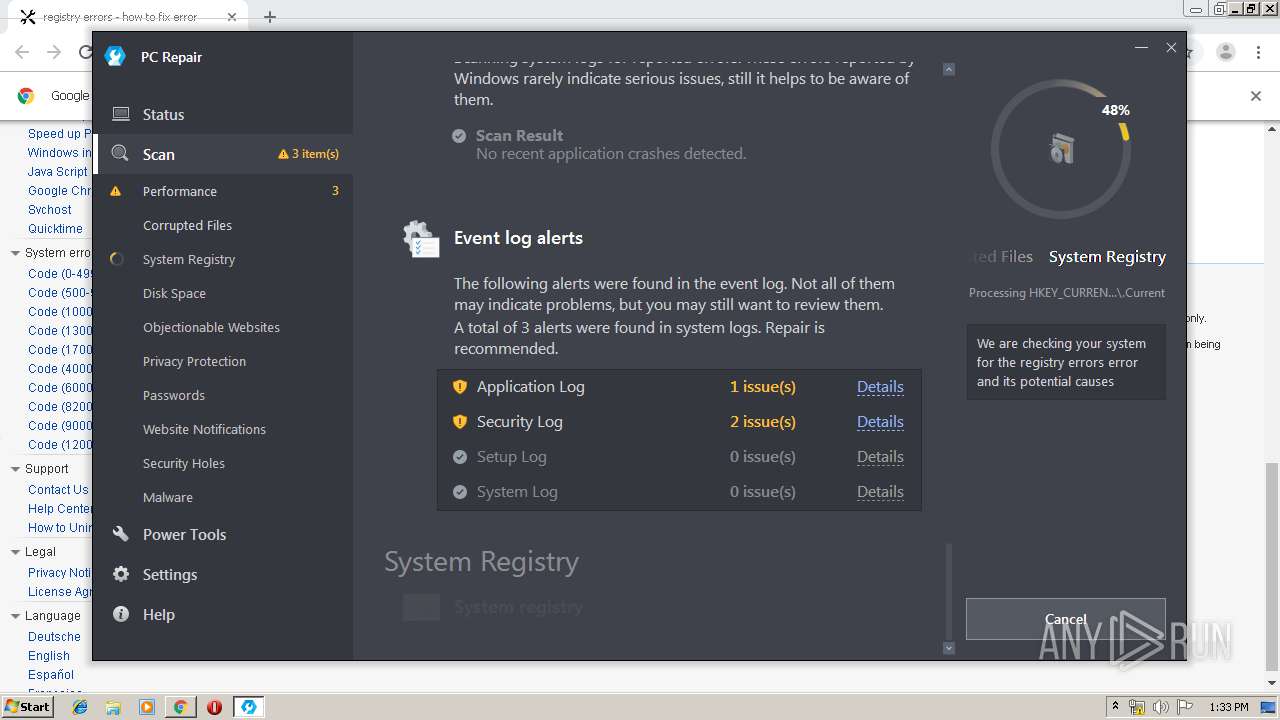The width and height of the screenshot is (1280, 720).
Task: View Application Log details
Action: tap(880, 387)
